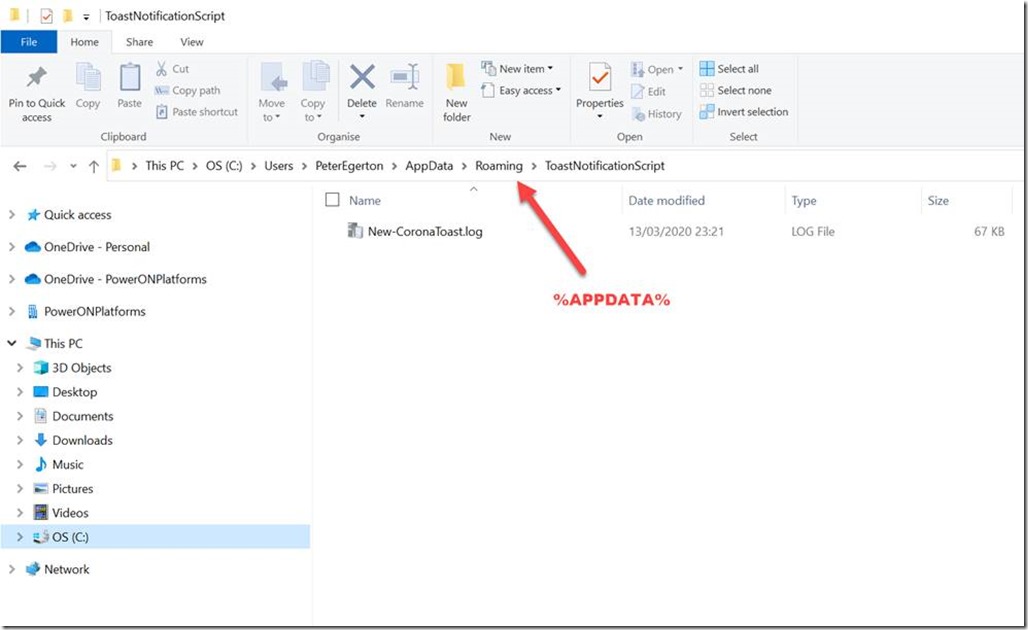Click the Copy icon in Clipboard group
This screenshot has height=630, width=1028.
coord(88,78)
